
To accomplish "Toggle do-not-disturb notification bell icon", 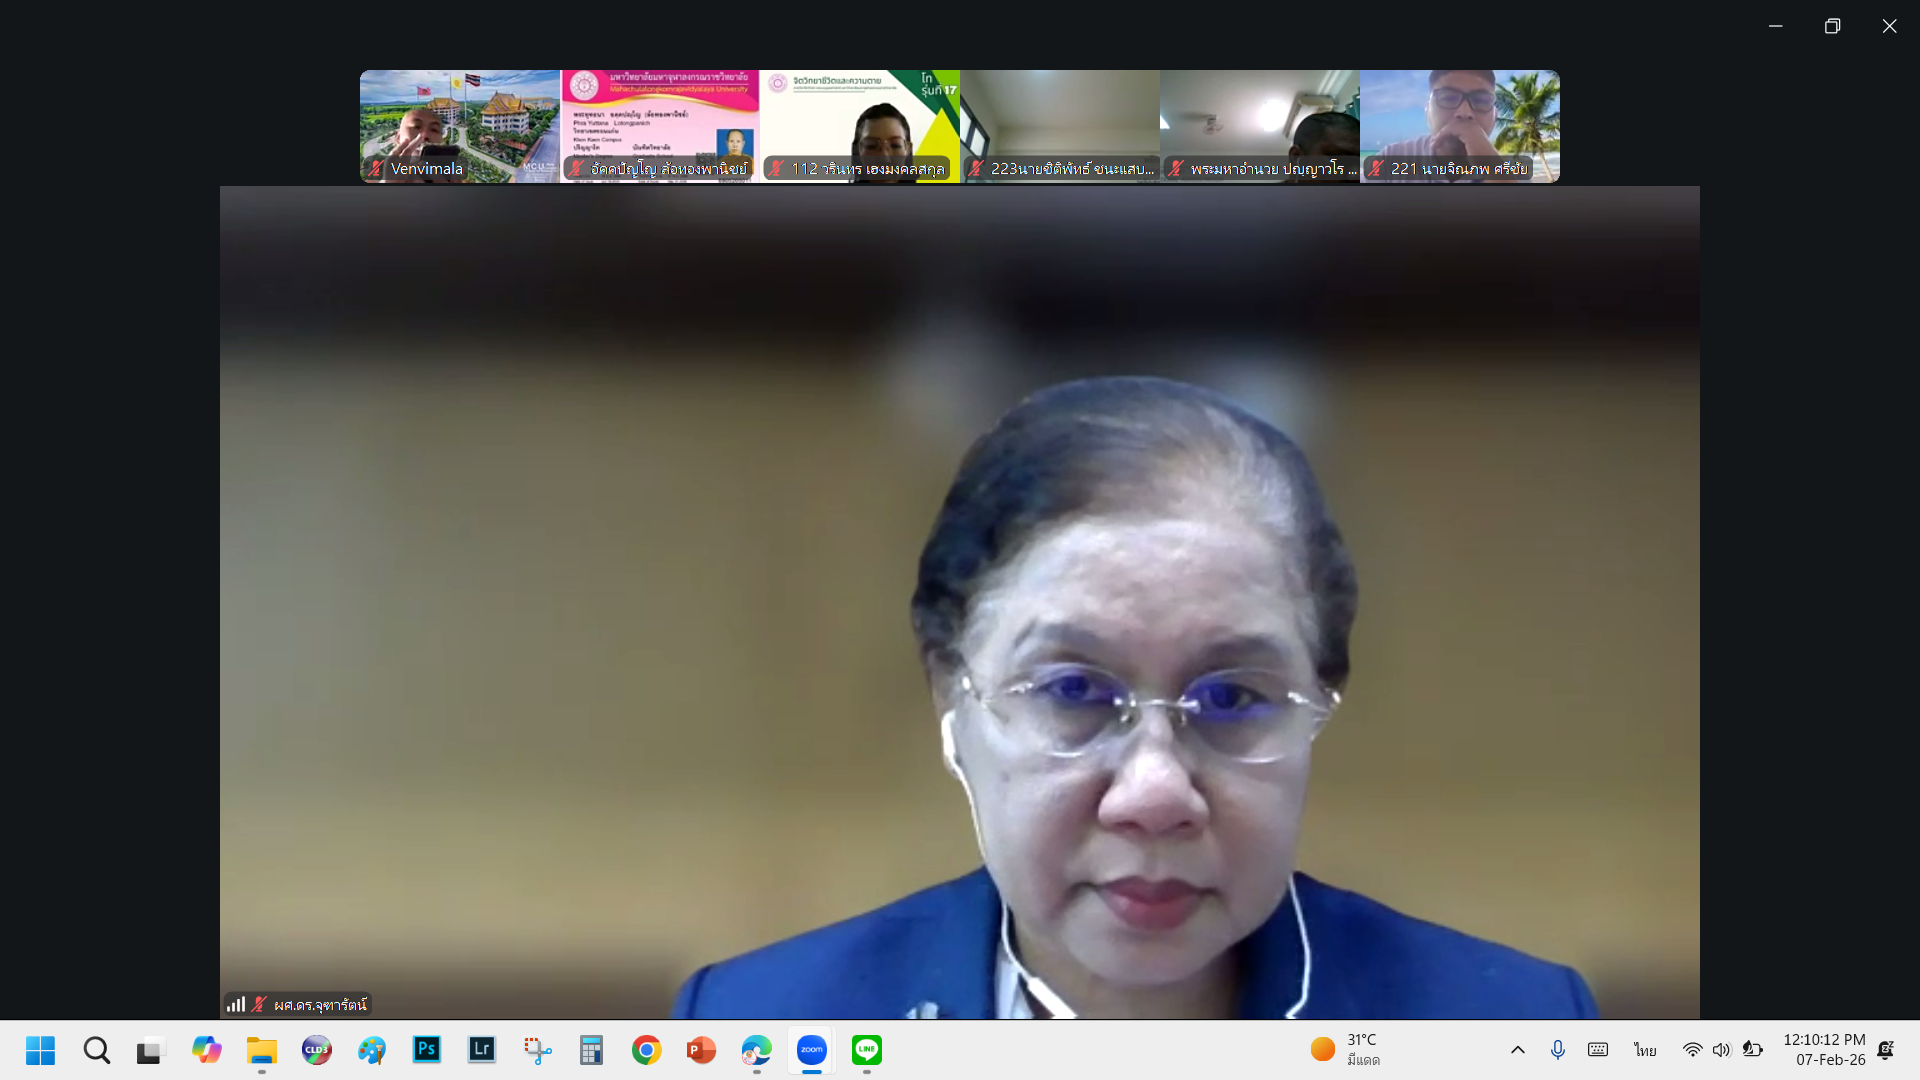I will tap(1886, 1050).
